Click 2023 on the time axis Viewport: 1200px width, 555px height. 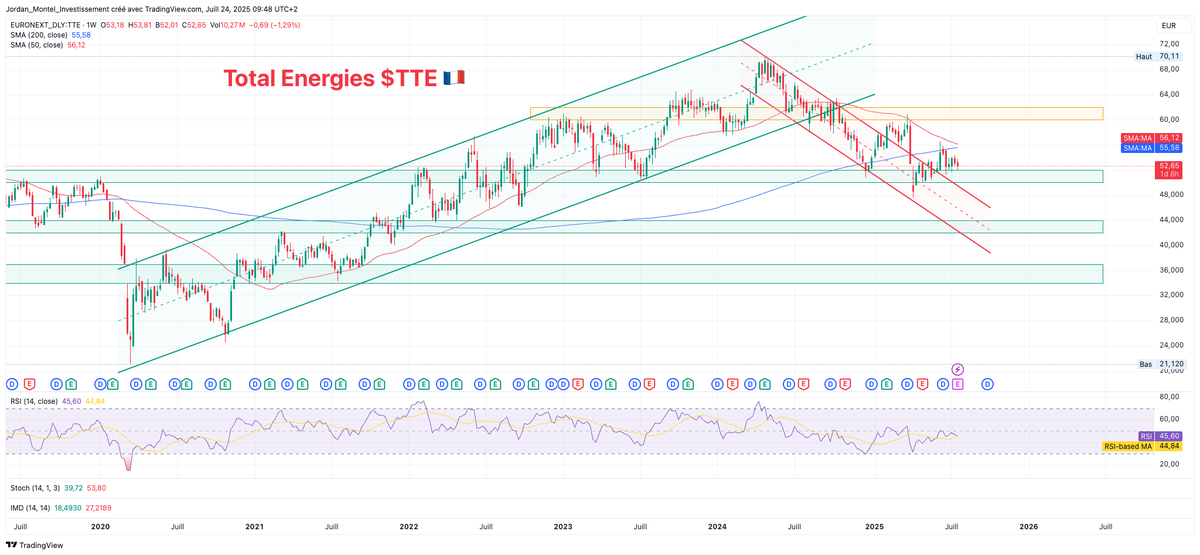click(562, 525)
